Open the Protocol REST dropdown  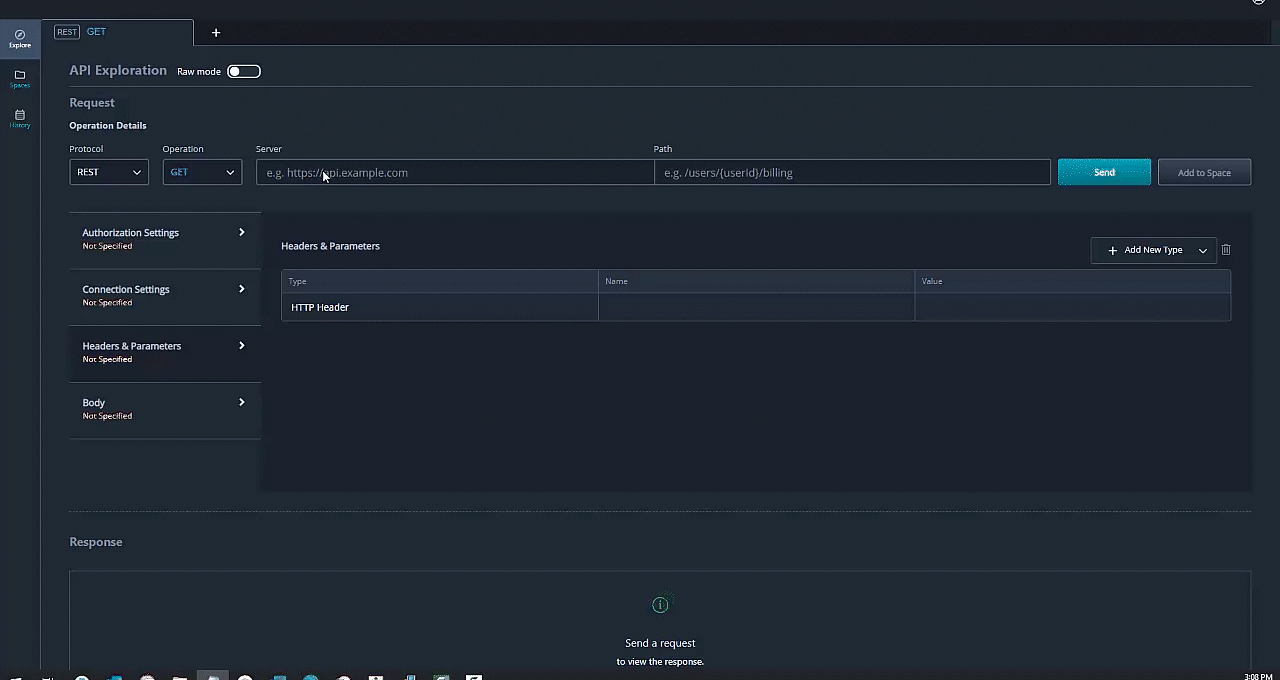point(109,172)
